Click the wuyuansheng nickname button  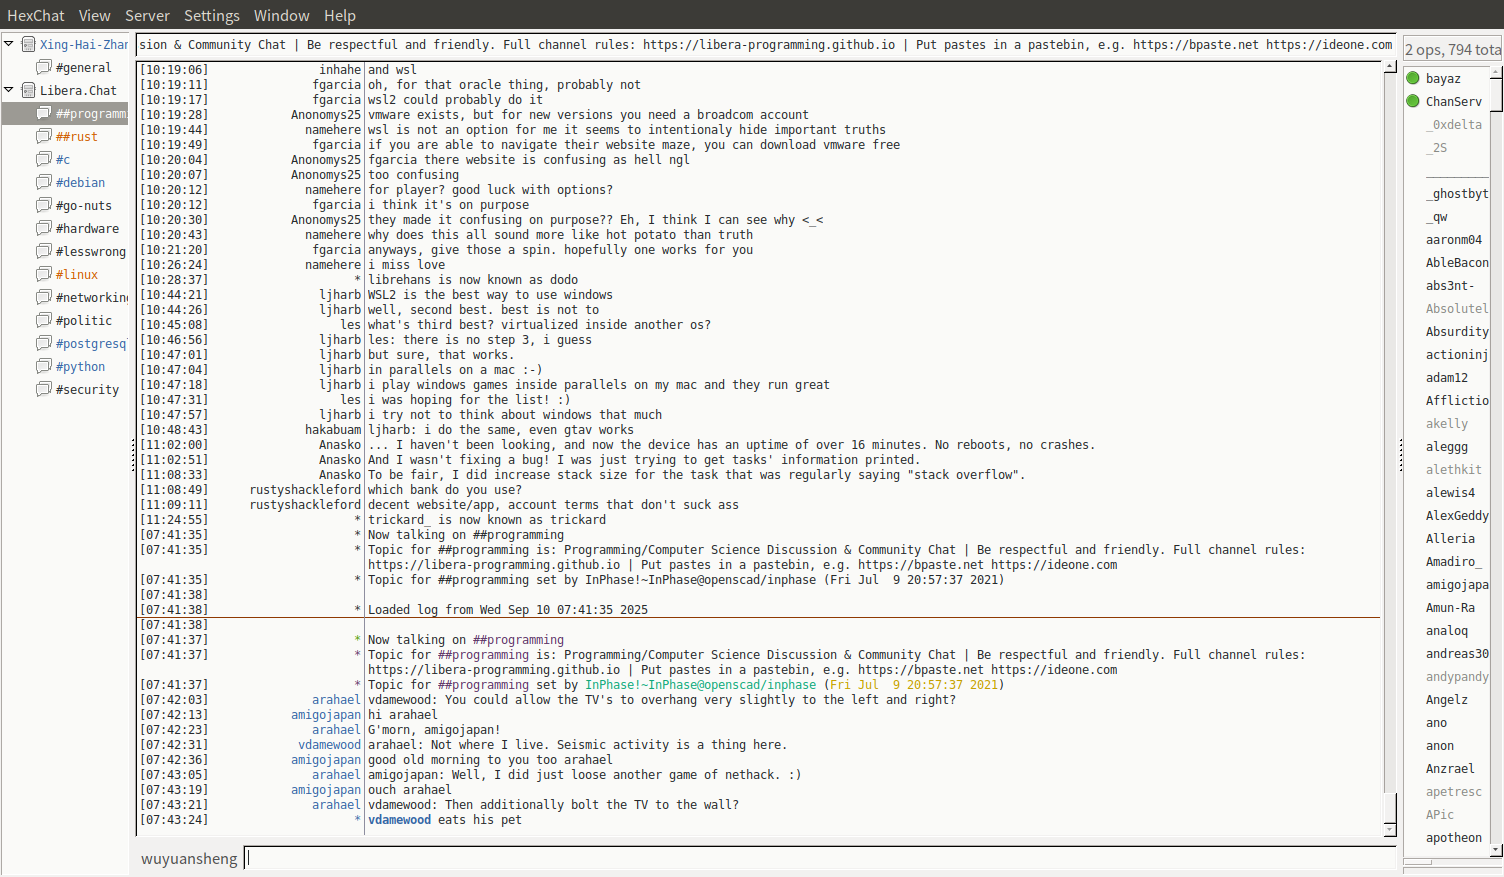pyautogui.click(x=189, y=858)
